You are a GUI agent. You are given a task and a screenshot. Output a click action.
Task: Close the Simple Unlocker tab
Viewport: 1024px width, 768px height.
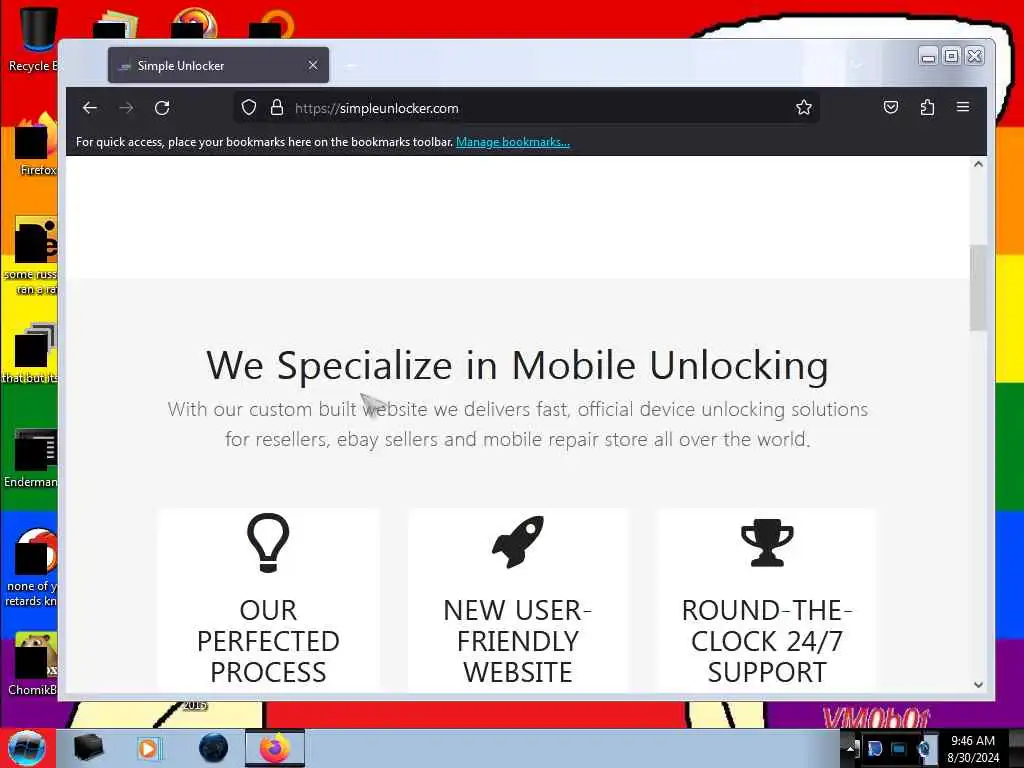point(313,65)
